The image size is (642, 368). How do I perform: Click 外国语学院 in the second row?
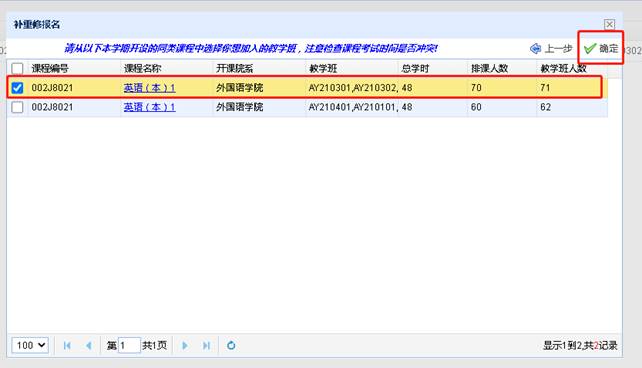[x=240, y=107]
